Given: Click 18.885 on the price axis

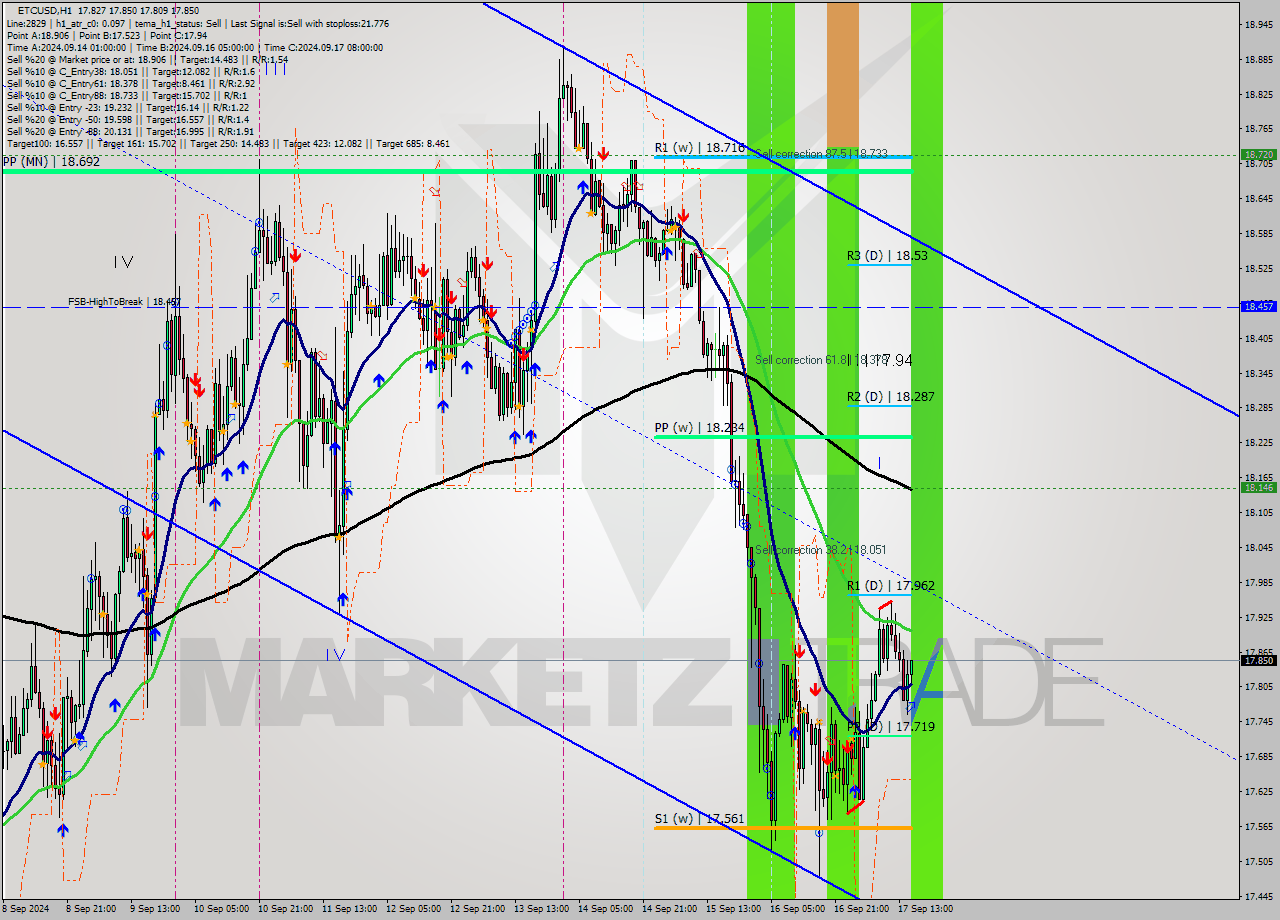Looking at the screenshot, I should (x=1258, y=59).
